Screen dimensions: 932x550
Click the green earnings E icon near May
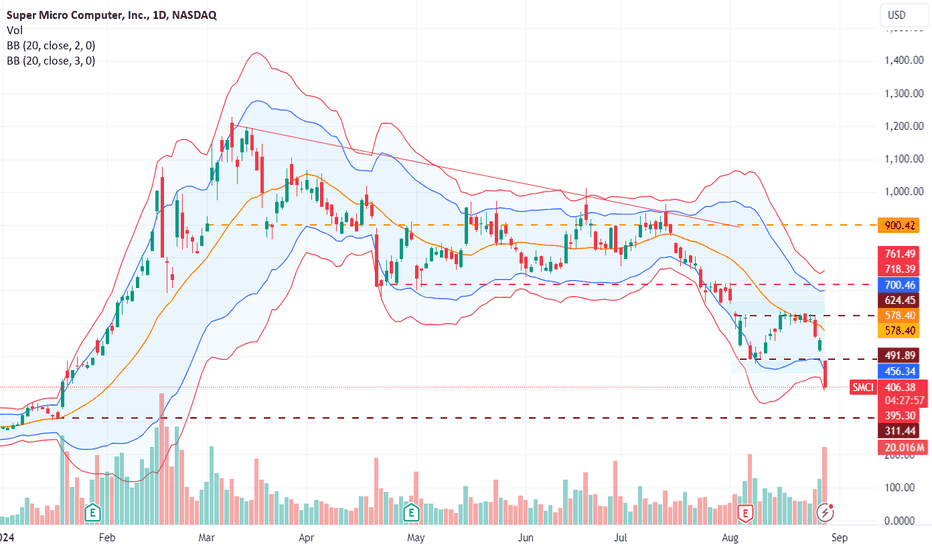click(411, 512)
